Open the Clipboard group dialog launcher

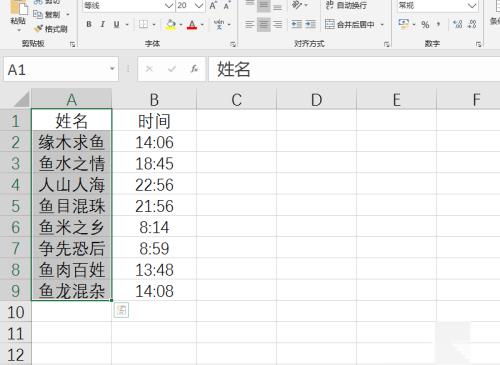pyautogui.click(x=72, y=44)
